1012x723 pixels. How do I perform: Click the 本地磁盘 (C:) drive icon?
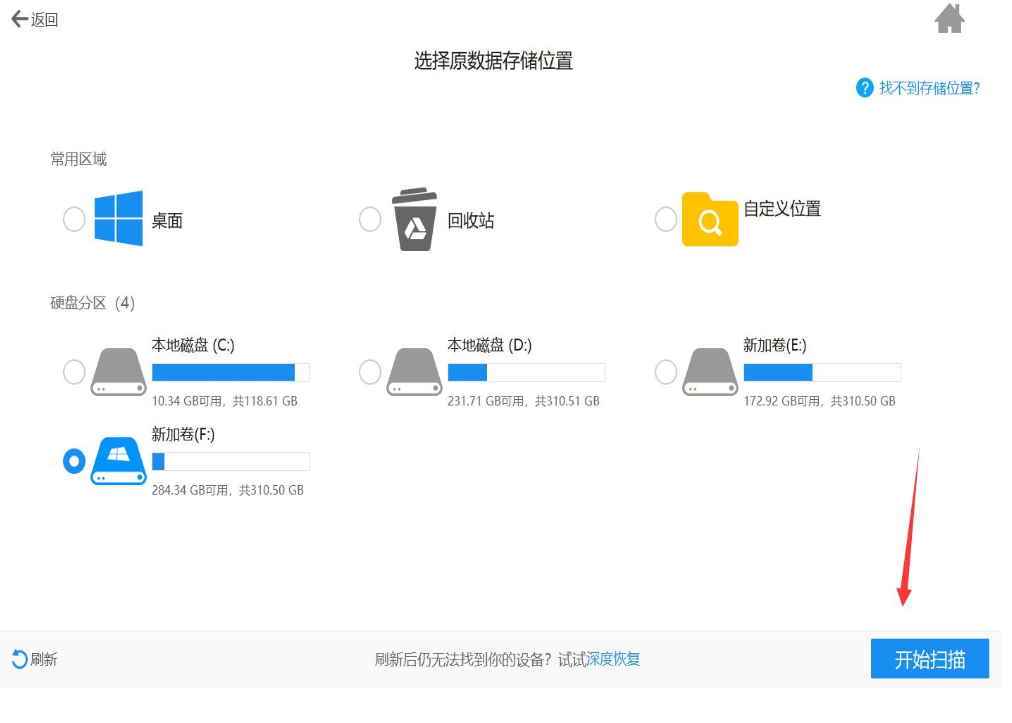(x=118, y=372)
